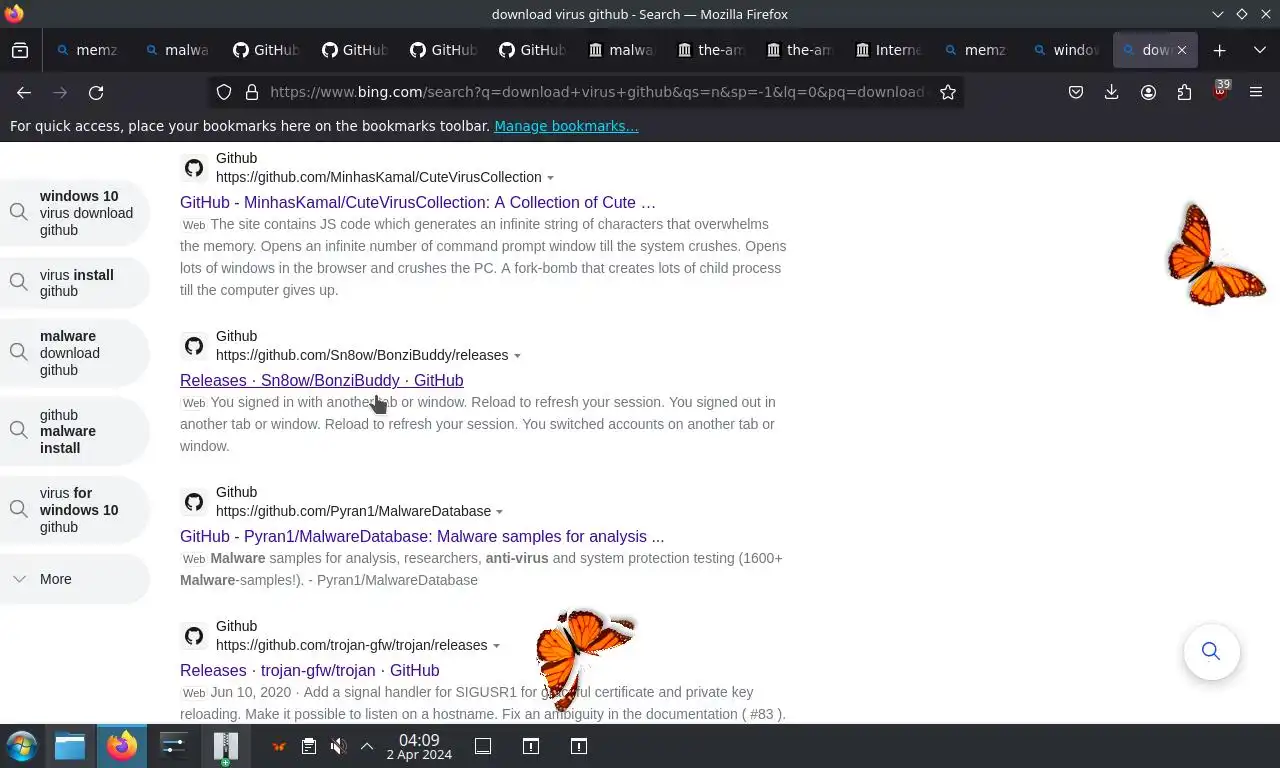Click GitHub favicon of trojan-gfw result
The image size is (1280, 768).
click(x=194, y=636)
